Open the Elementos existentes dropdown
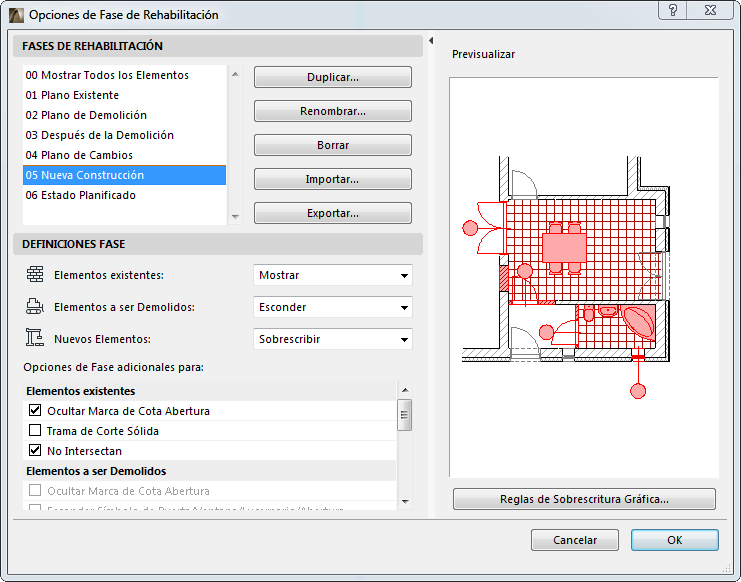Image resolution: width=741 pixels, height=582 pixels. [x=333, y=275]
